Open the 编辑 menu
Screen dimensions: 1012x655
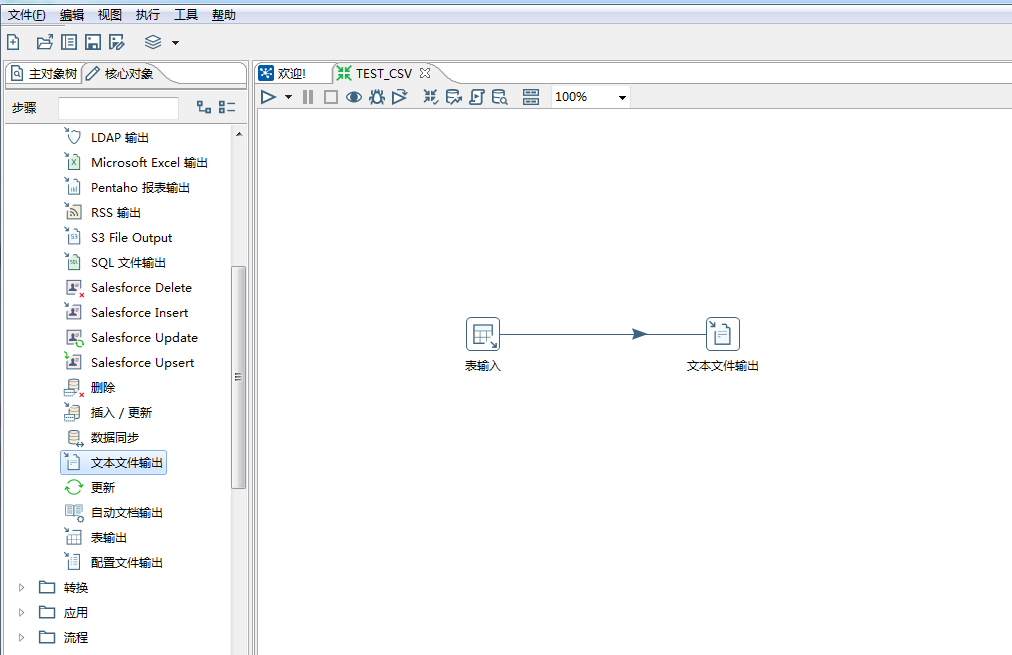pos(72,15)
